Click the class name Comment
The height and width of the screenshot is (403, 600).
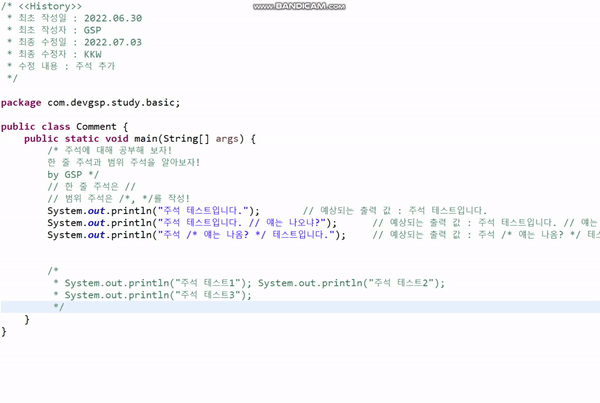click(96, 126)
